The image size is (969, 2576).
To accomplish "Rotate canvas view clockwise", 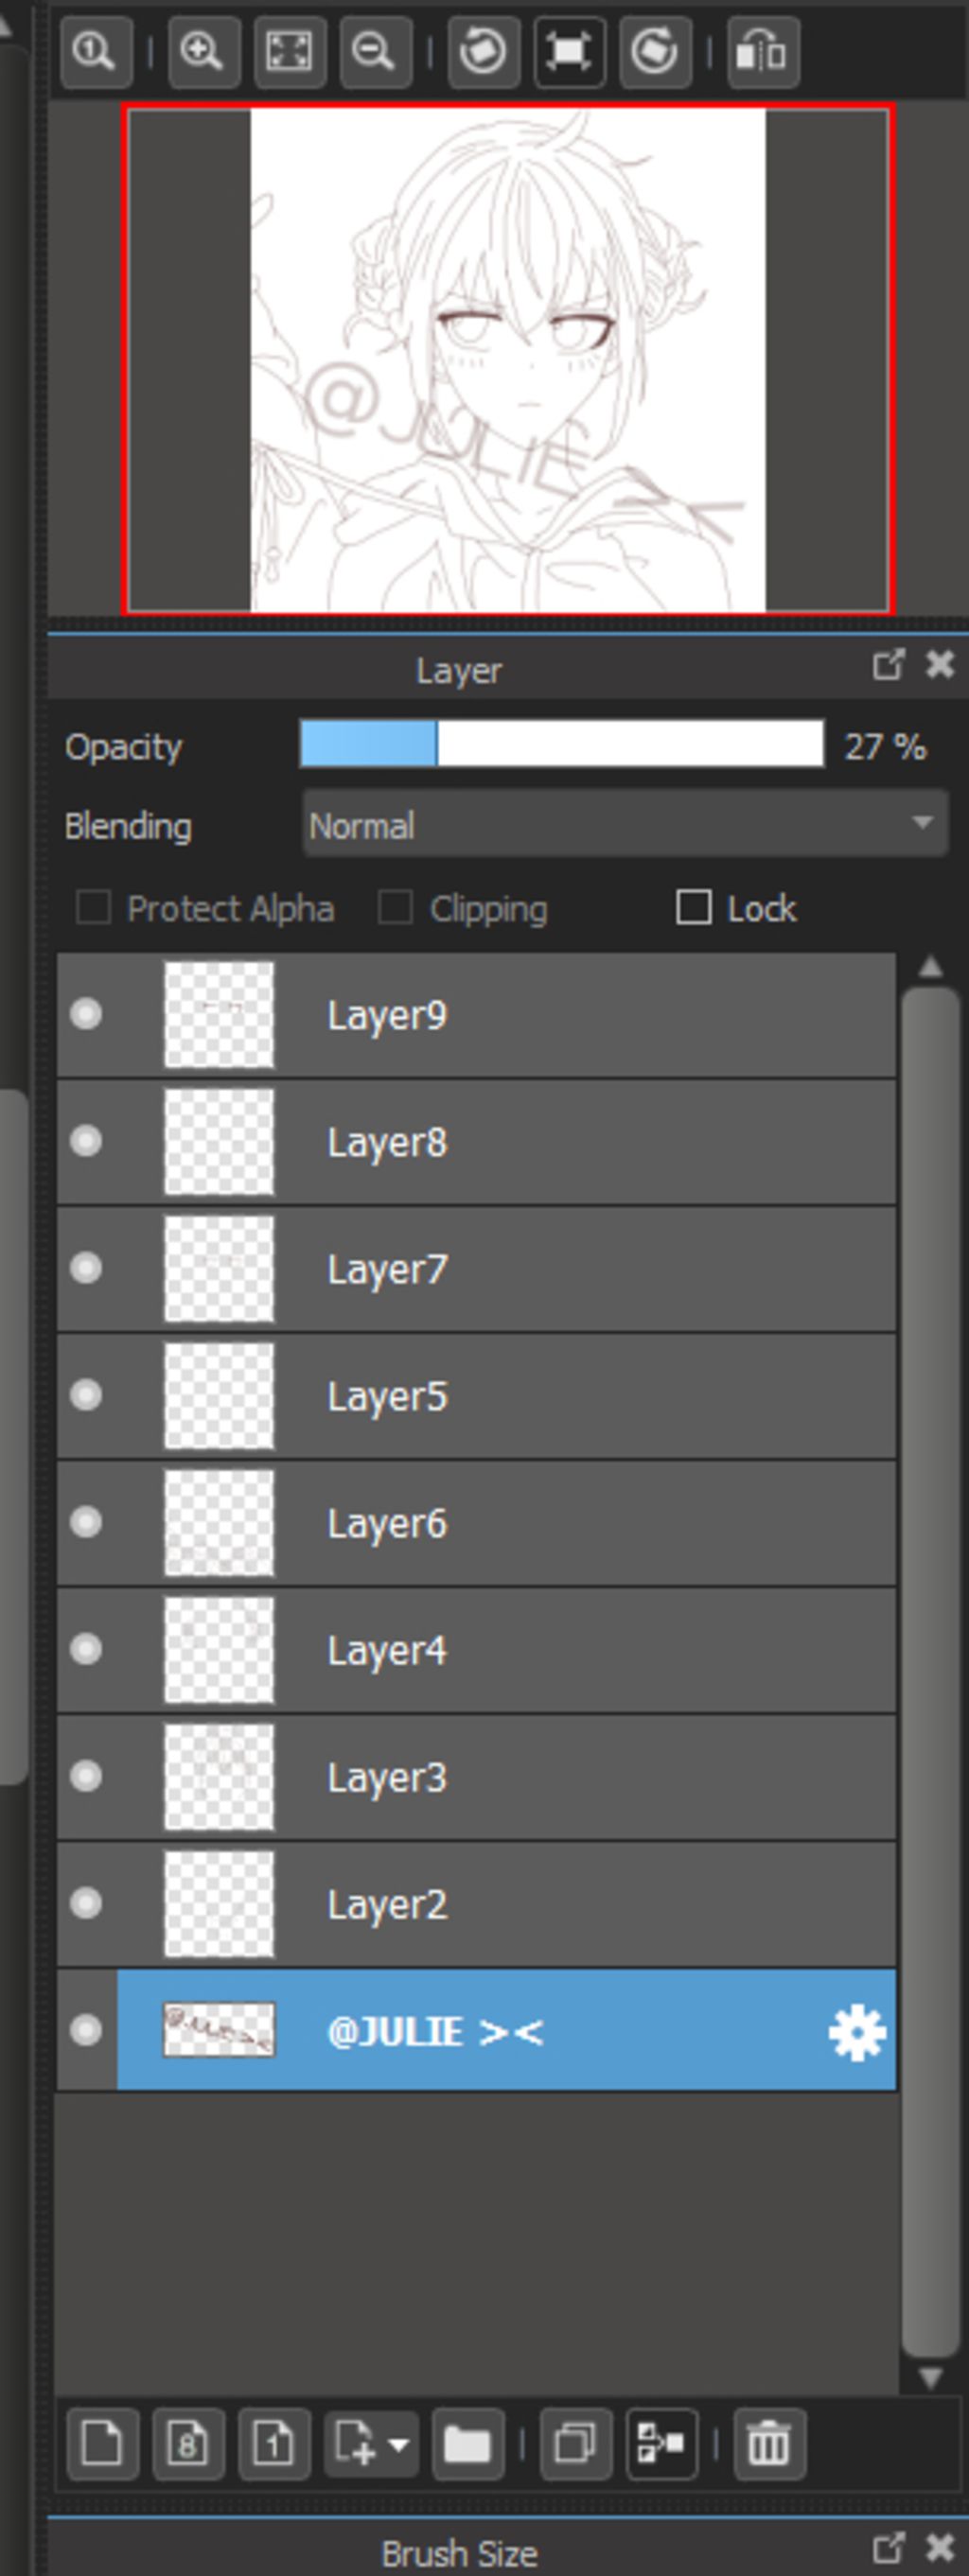I will [x=655, y=50].
